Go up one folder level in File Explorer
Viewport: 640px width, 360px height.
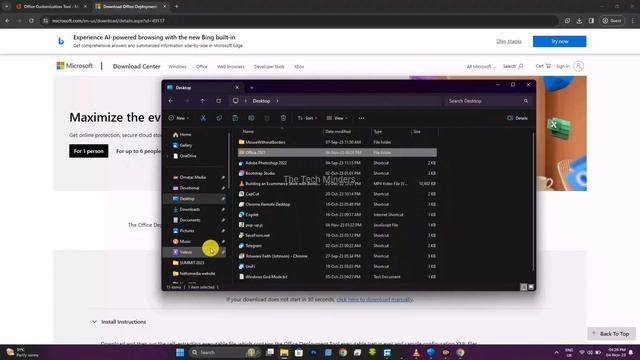point(202,101)
